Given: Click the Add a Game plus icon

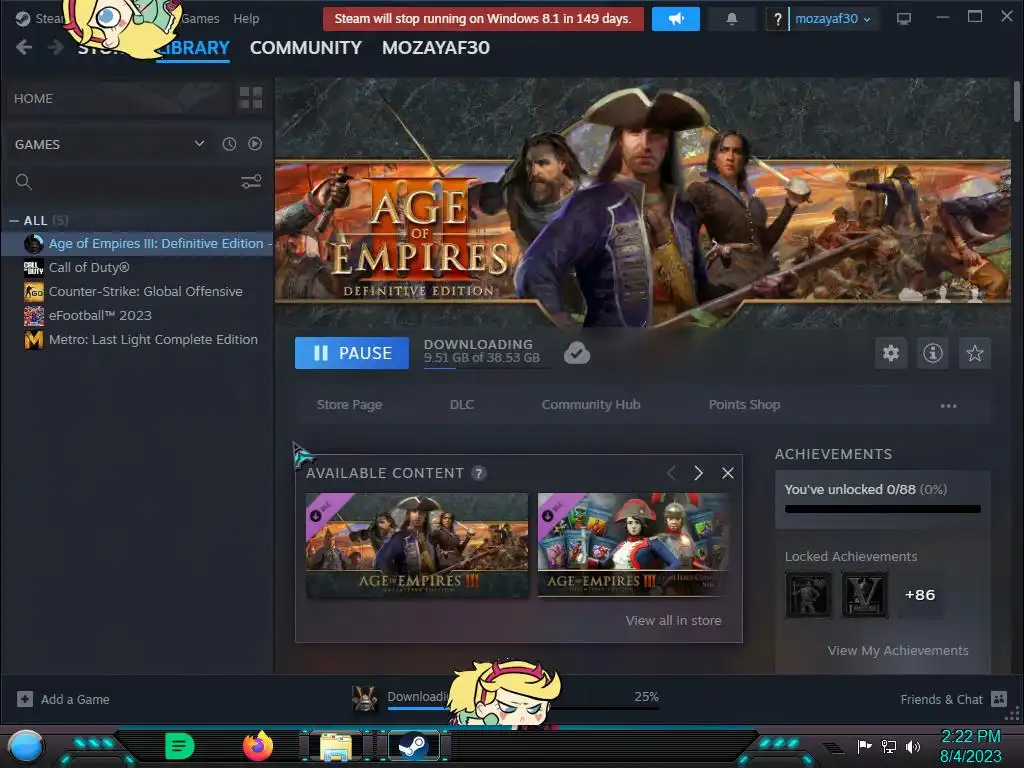Looking at the screenshot, I should pyautogui.click(x=25, y=699).
